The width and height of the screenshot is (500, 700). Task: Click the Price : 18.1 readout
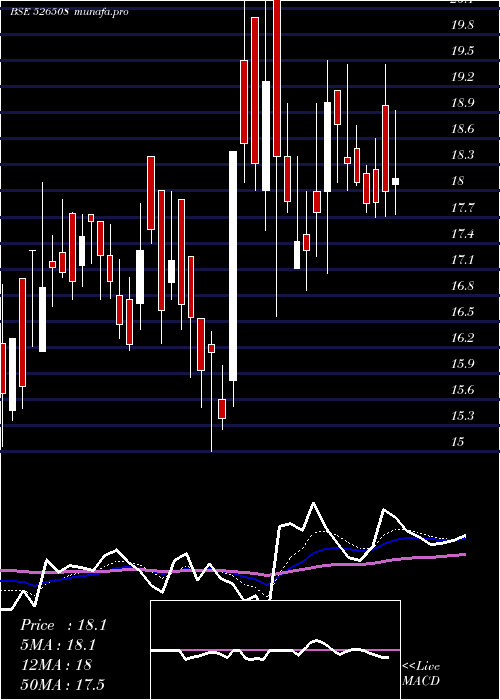click(63, 625)
